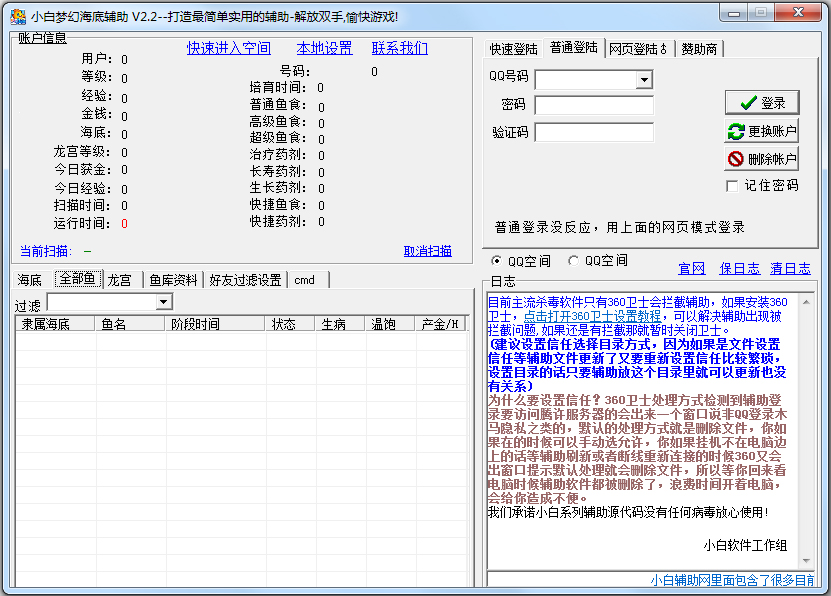Viewport: 831px width, 596px height.
Task: Click the currently selected QQ空间 radio button
Action: pyautogui.click(x=498, y=261)
